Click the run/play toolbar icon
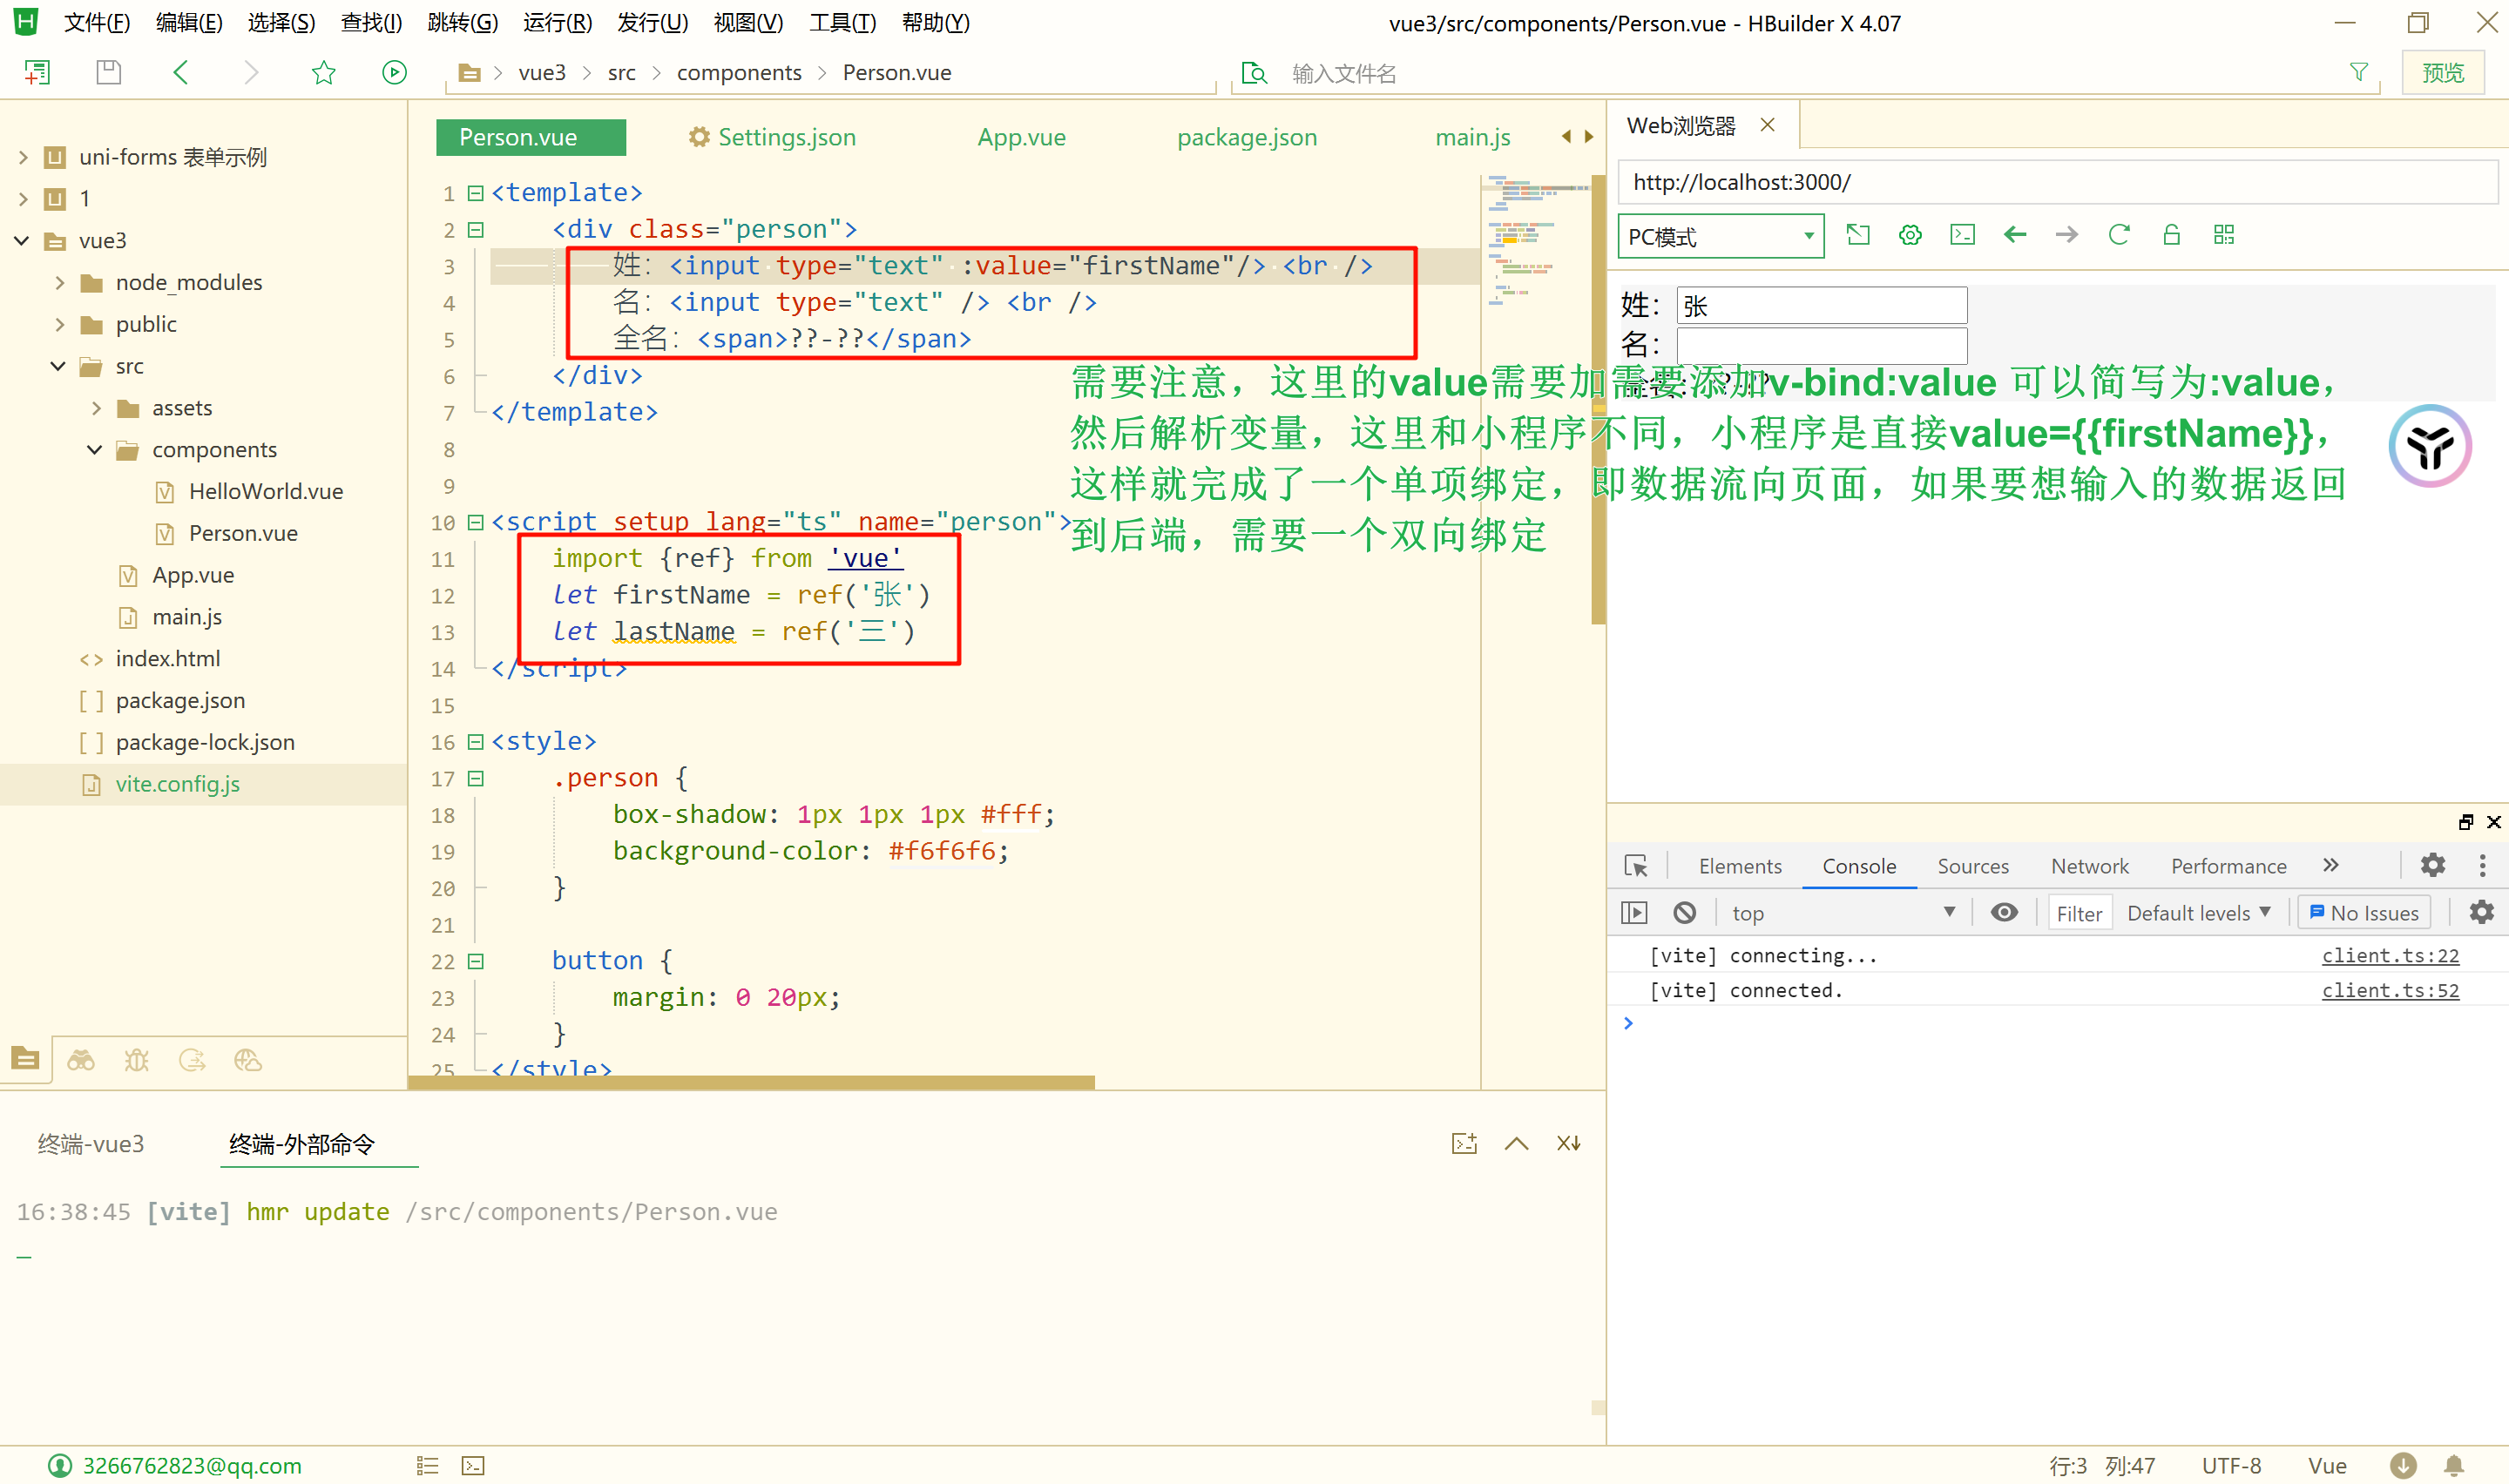2509x1484 pixels. pos(394,72)
